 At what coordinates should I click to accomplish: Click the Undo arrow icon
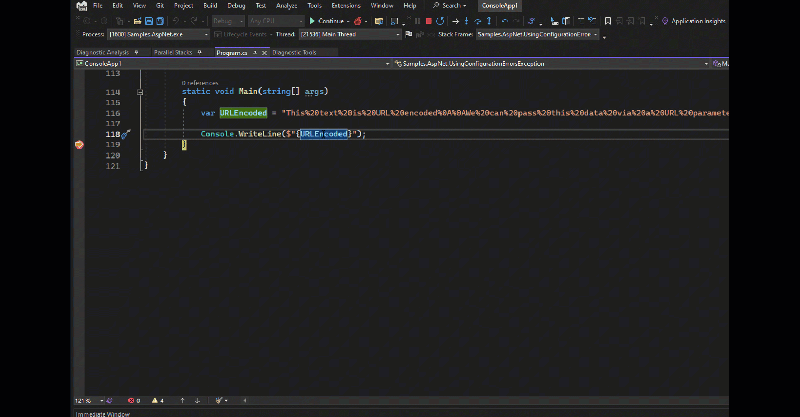[x=176, y=21]
